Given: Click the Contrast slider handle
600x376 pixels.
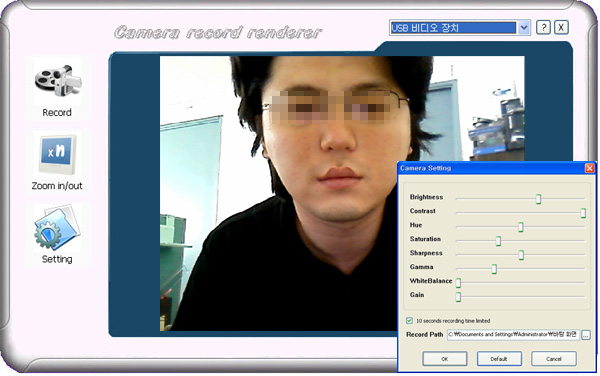Looking at the screenshot, I should 583,213.
